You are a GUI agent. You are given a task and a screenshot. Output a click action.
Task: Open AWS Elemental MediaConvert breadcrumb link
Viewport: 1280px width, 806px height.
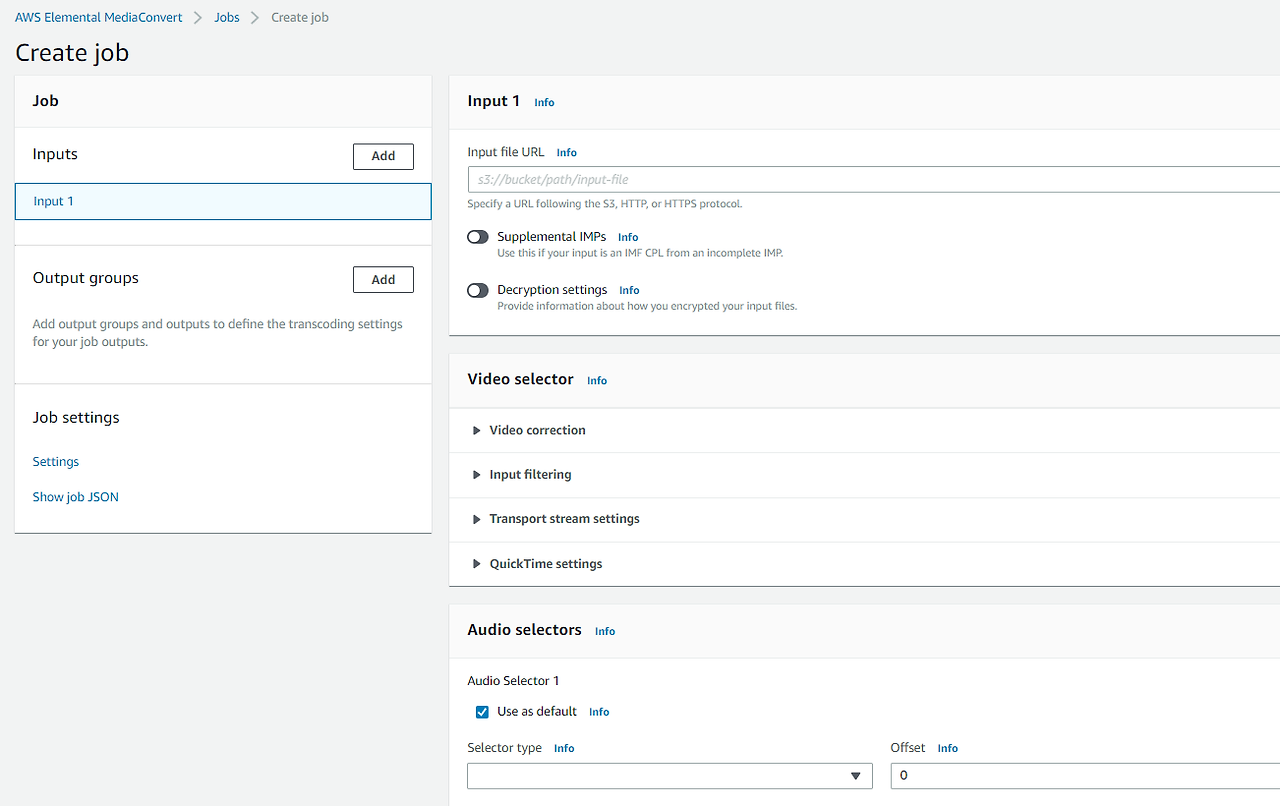click(99, 18)
